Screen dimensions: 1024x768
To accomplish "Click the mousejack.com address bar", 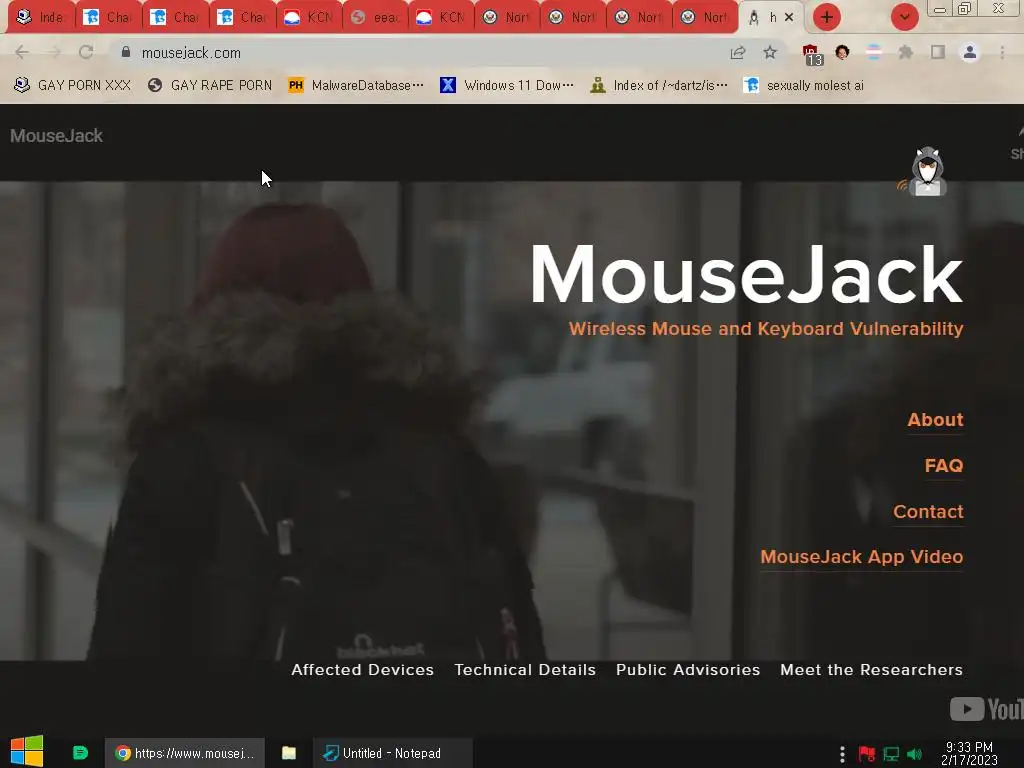I will pyautogui.click(x=418, y=52).
